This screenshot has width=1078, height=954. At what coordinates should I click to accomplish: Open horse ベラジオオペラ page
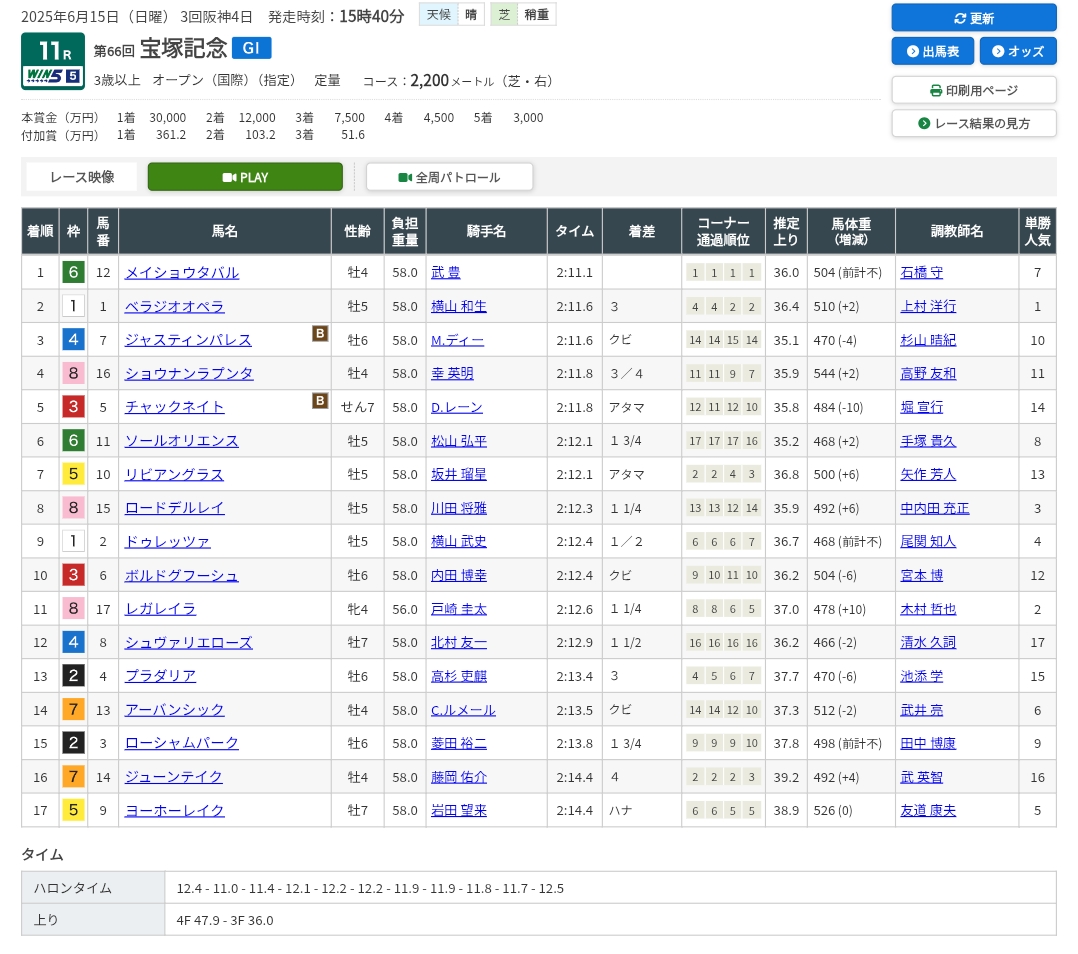tap(174, 307)
